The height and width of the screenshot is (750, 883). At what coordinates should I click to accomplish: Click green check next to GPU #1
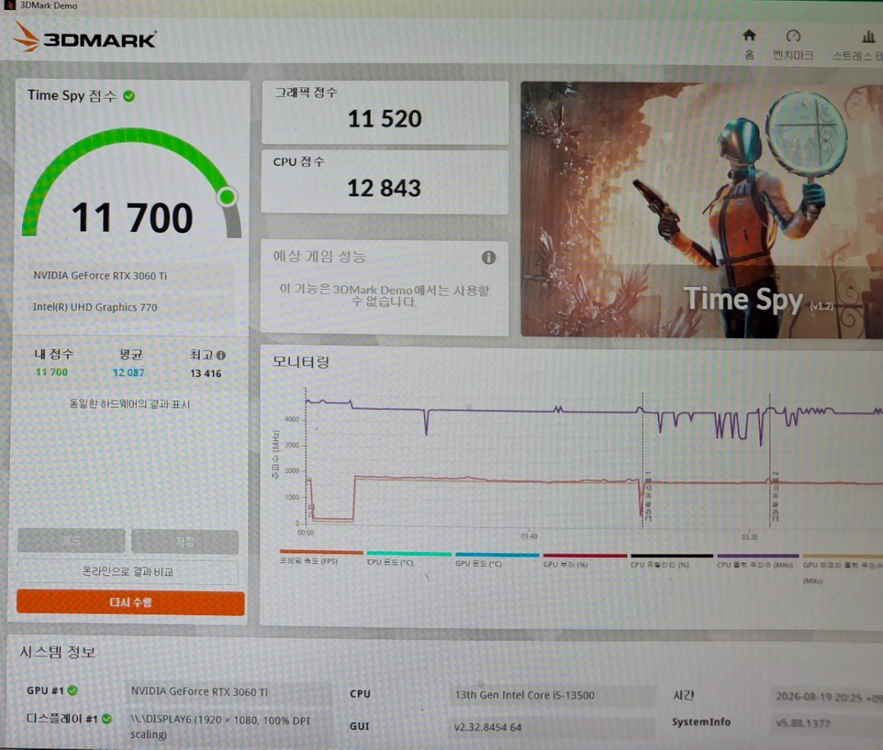point(73,690)
